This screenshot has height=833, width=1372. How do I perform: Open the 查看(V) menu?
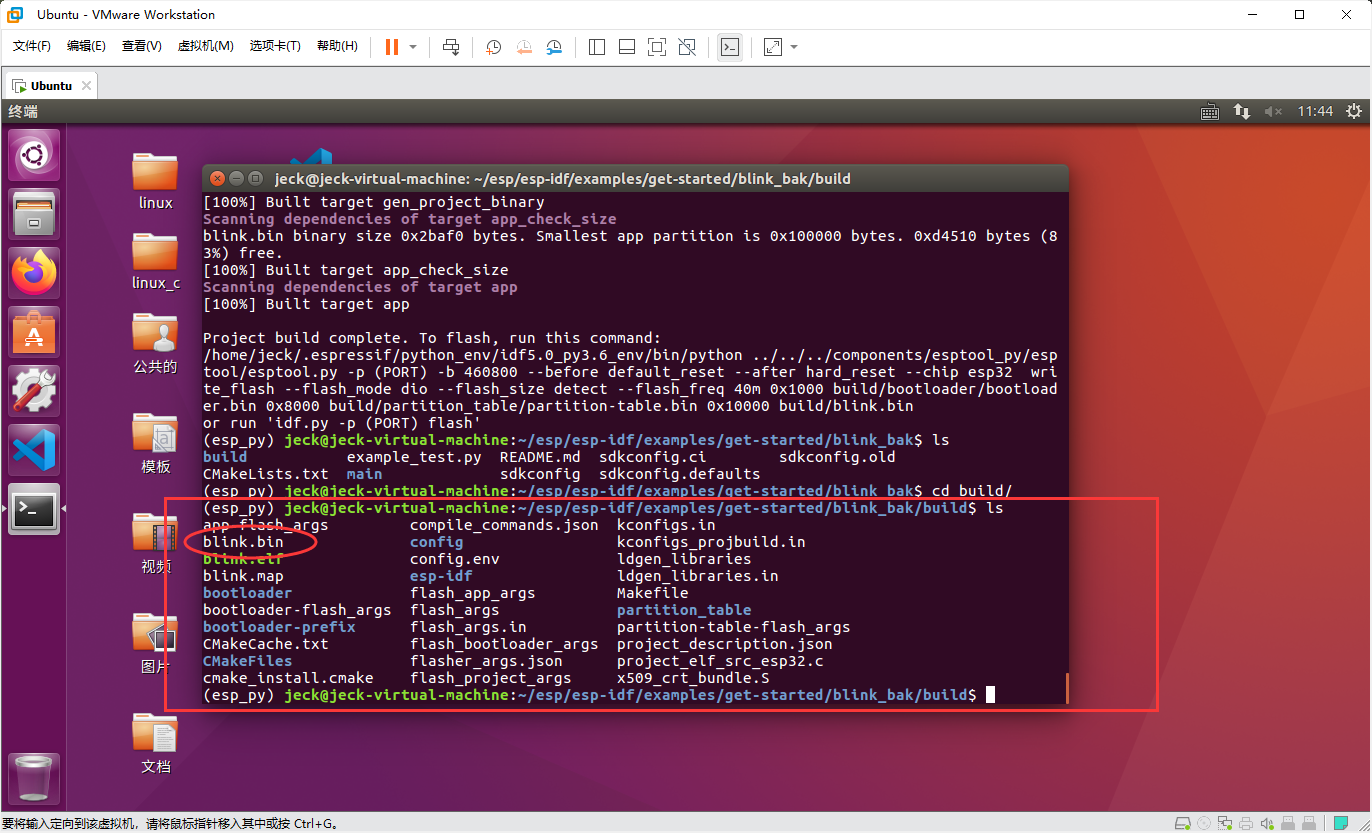(141, 46)
